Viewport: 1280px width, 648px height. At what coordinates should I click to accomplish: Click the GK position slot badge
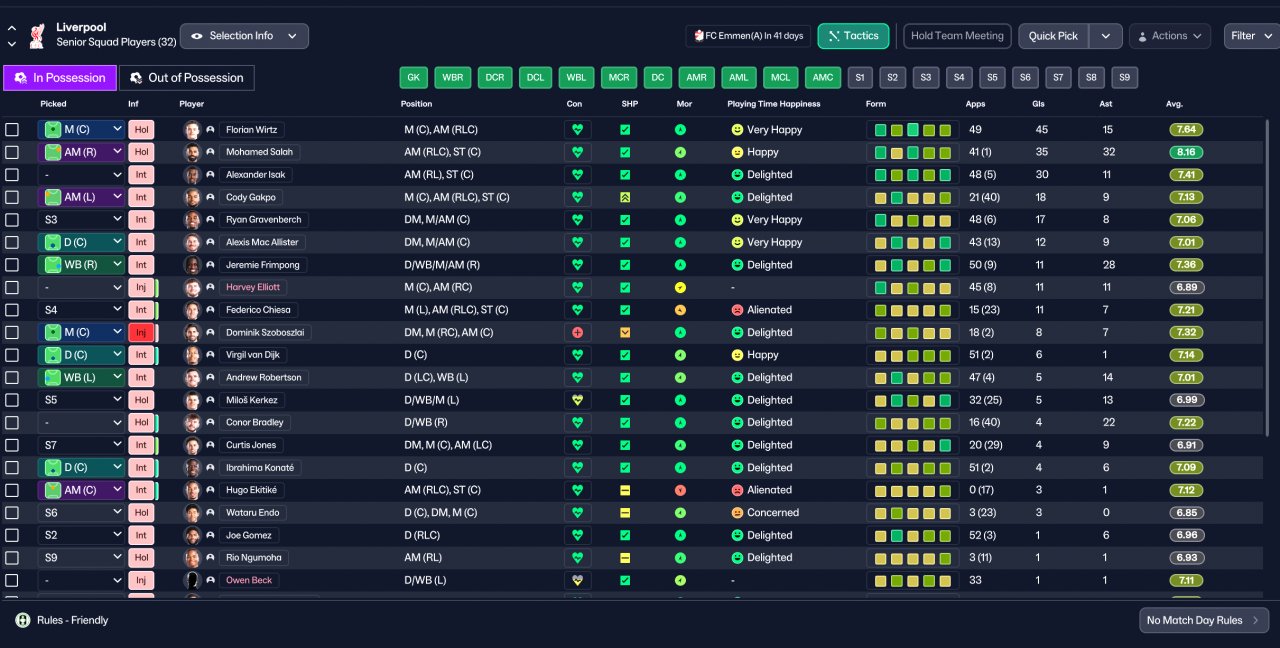(x=414, y=78)
